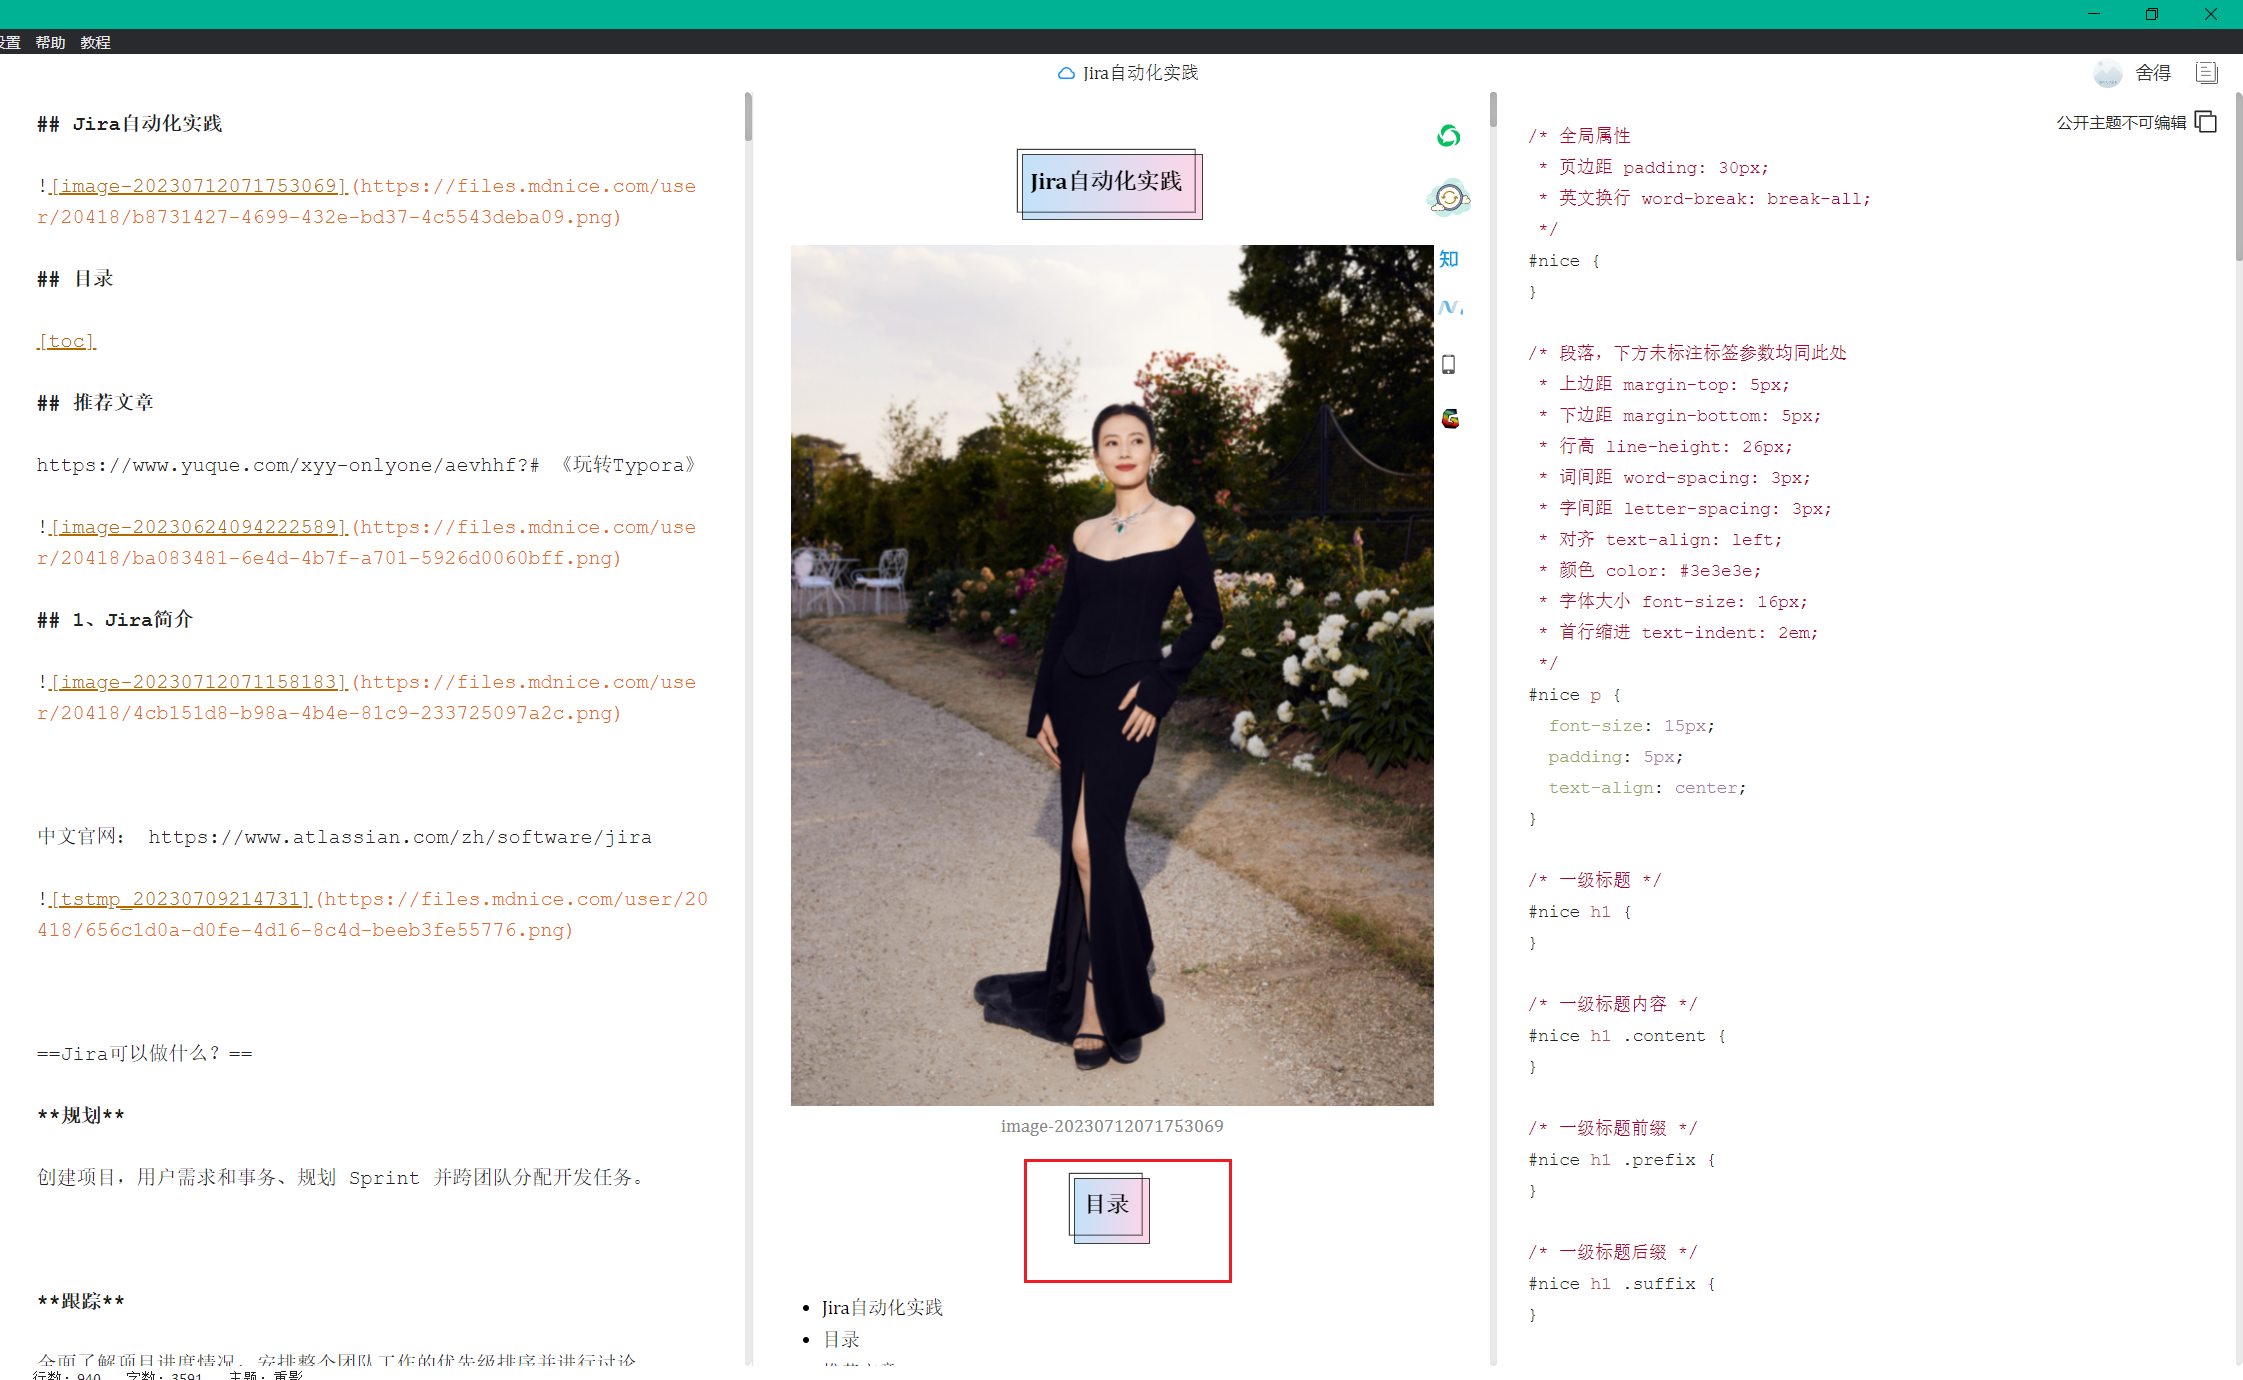Click the copy icon beside 公开主题不可编辑
Screen dimensions: 2243x1380
2205,122
